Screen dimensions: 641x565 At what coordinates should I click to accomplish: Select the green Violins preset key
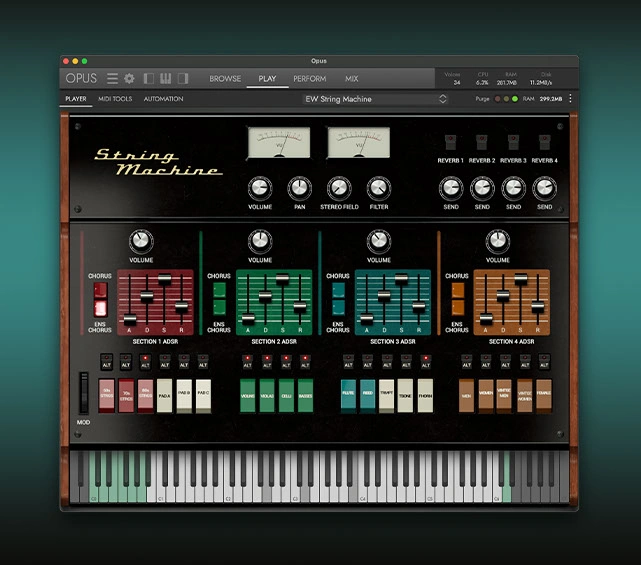click(x=247, y=395)
